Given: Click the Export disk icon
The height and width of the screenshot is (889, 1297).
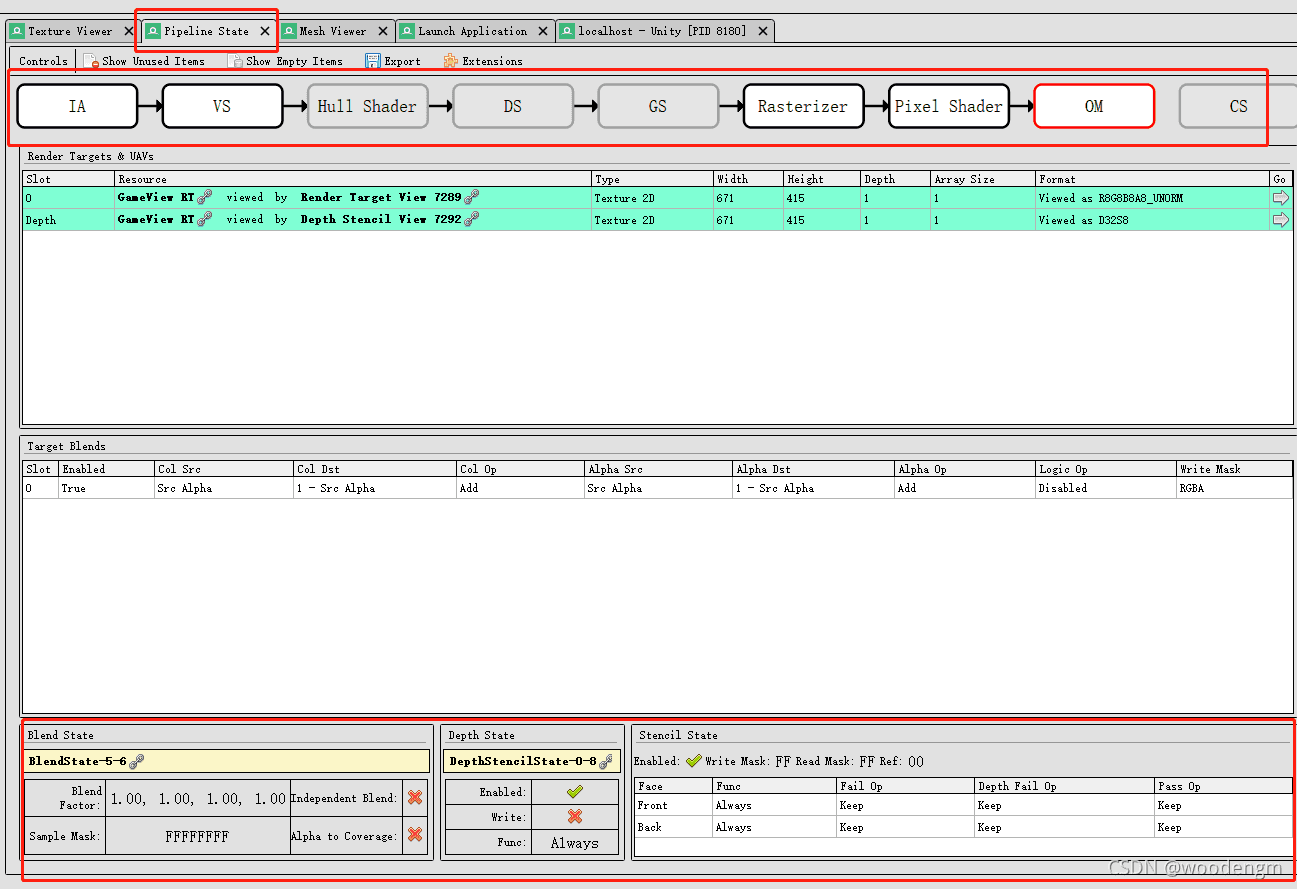Looking at the screenshot, I should (x=373, y=61).
